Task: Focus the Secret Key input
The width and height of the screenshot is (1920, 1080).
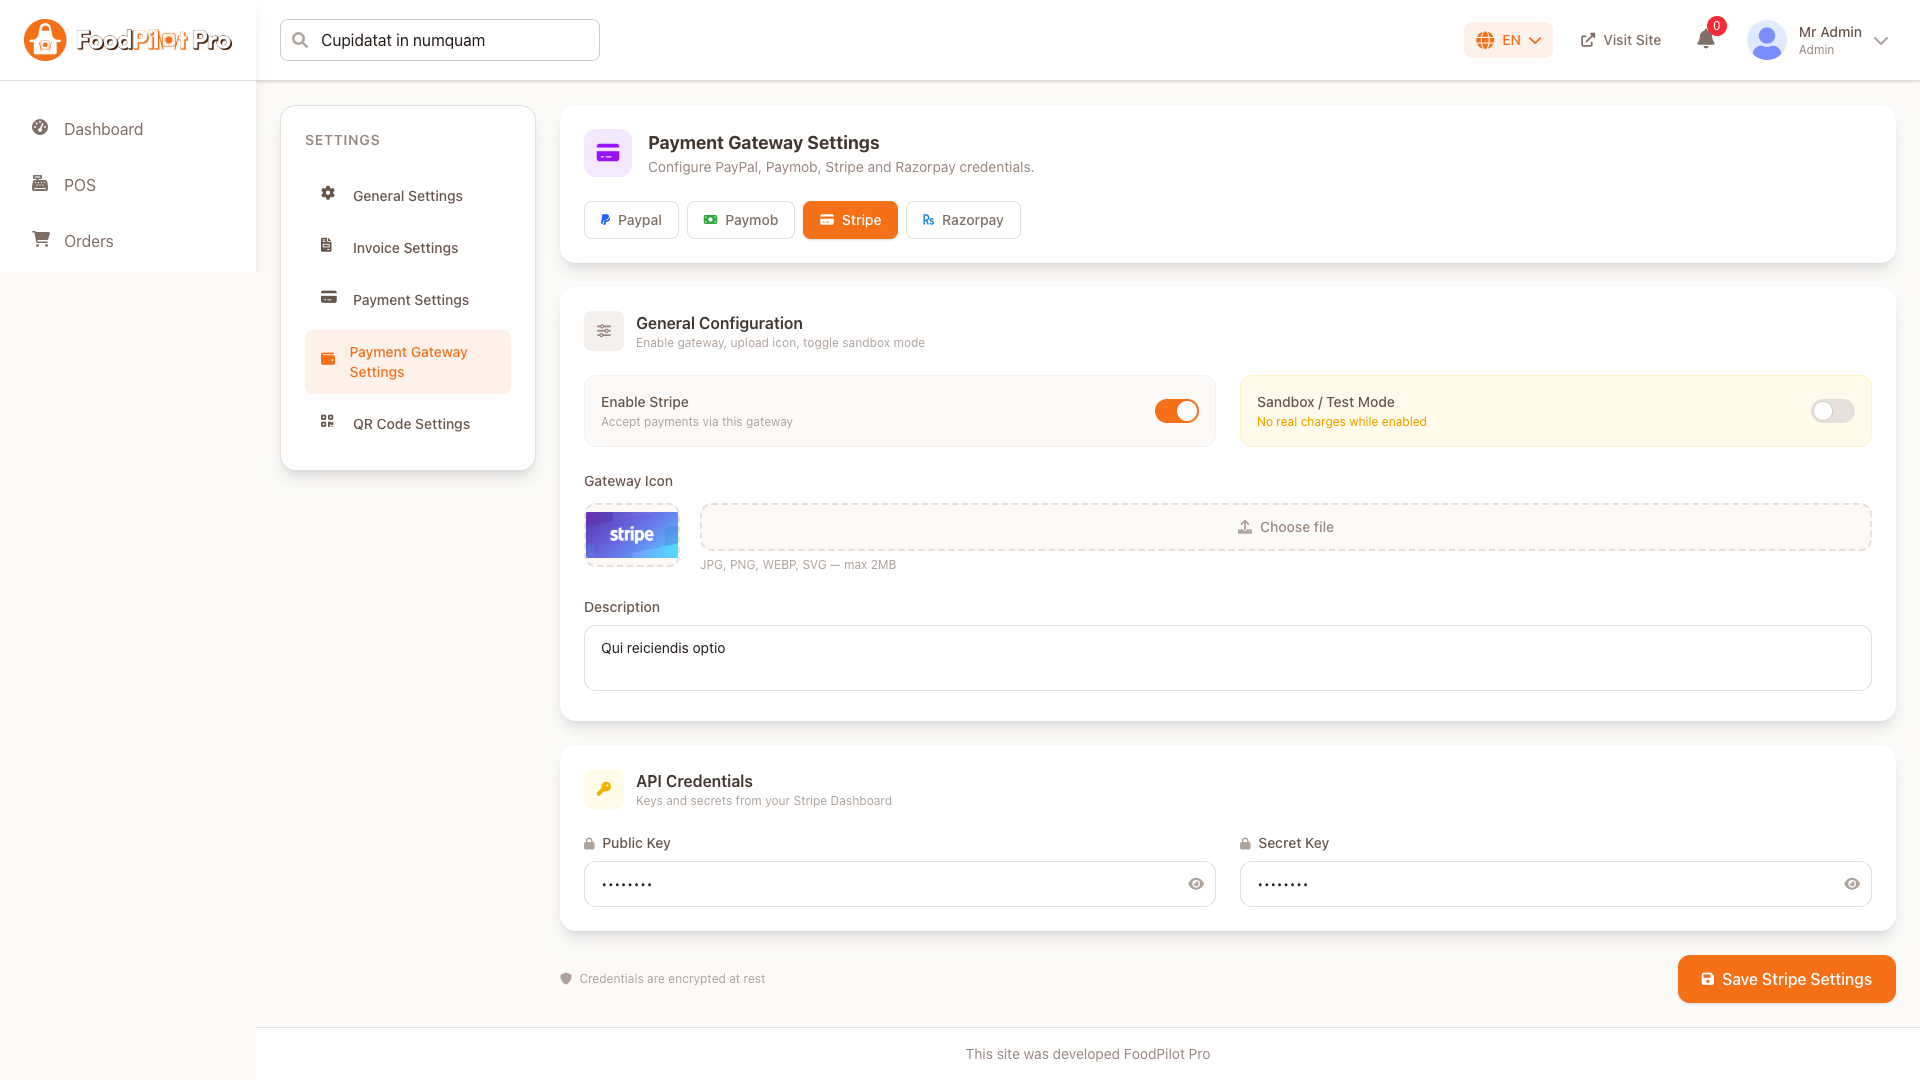Action: click(1556, 884)
